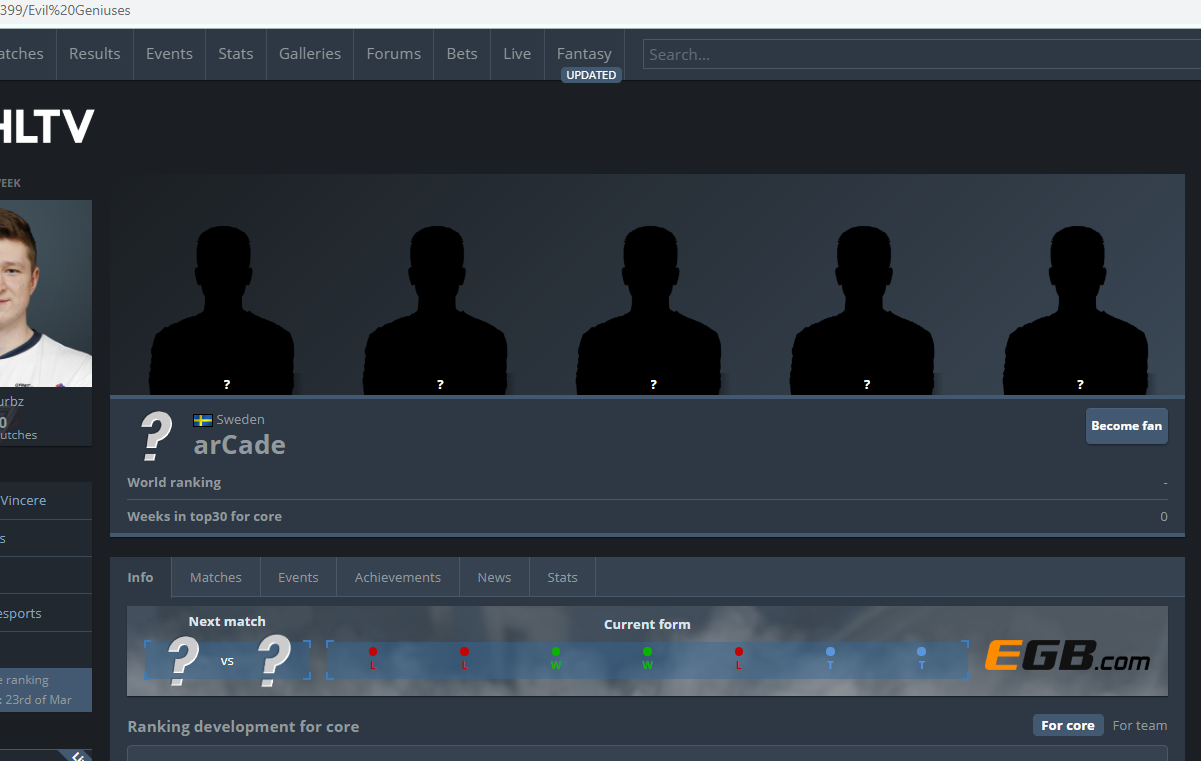Select the For team ranking toggle
Viewport: 1201px width, 761px height.
click(1140, 725)
